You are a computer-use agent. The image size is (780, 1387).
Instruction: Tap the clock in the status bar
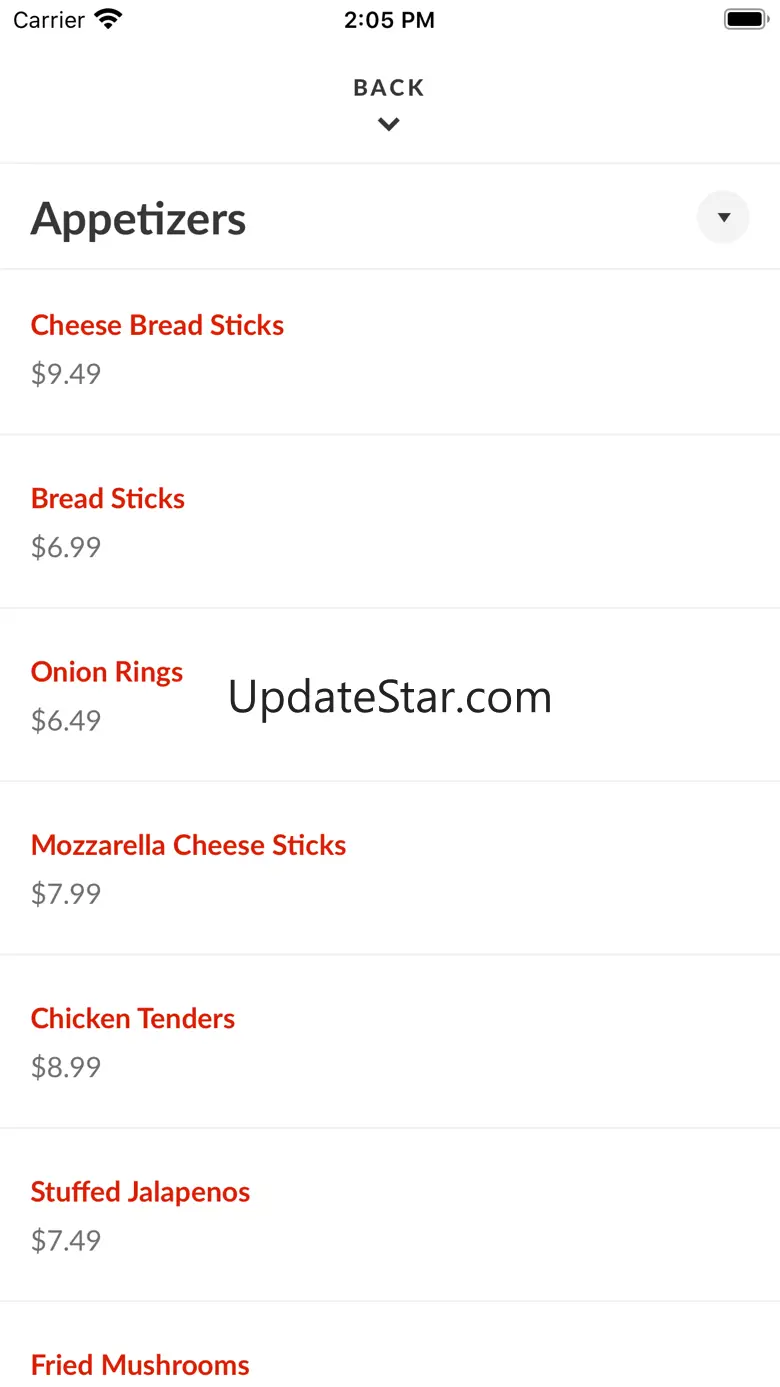389,20
